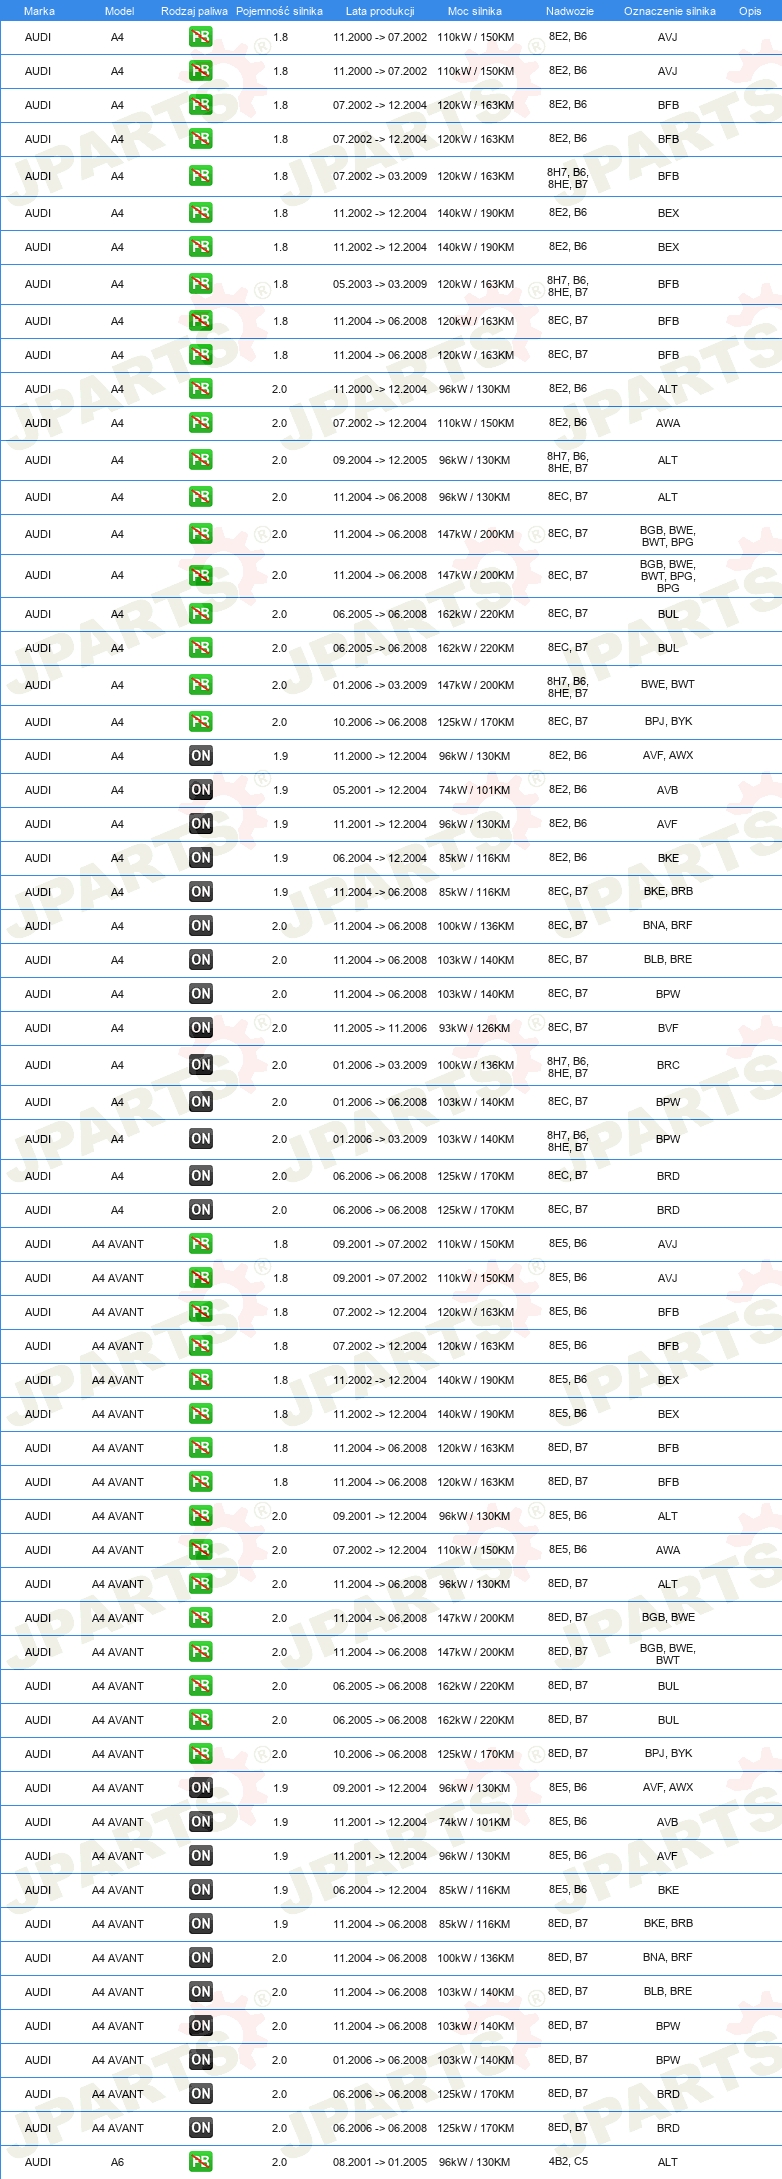
Task: Click petrol icon in A4 sedan BPJ, BYK row
Action: pyautogui.click(x=201, y=722)
